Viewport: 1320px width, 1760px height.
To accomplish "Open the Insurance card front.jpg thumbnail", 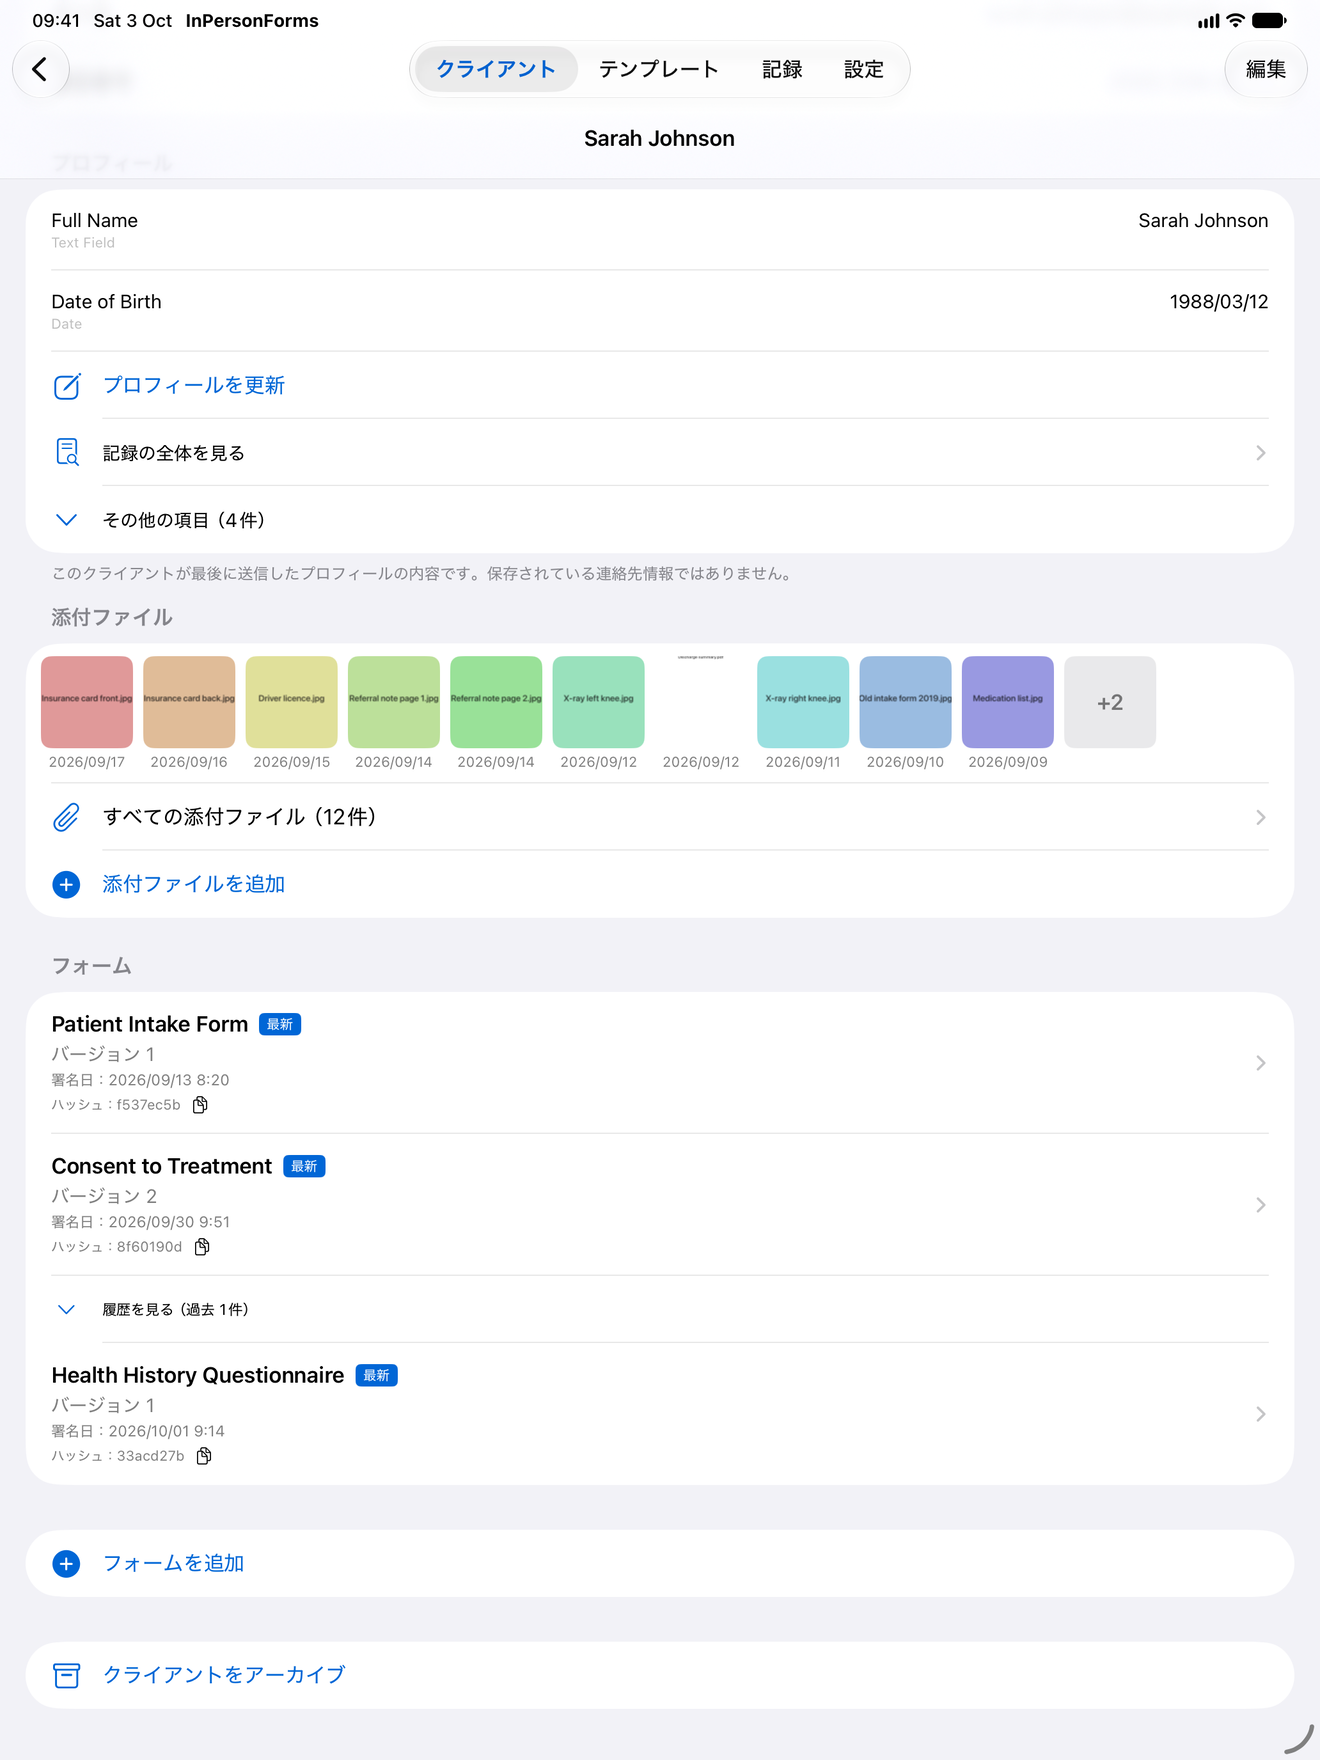I will (x=87, y=702).
